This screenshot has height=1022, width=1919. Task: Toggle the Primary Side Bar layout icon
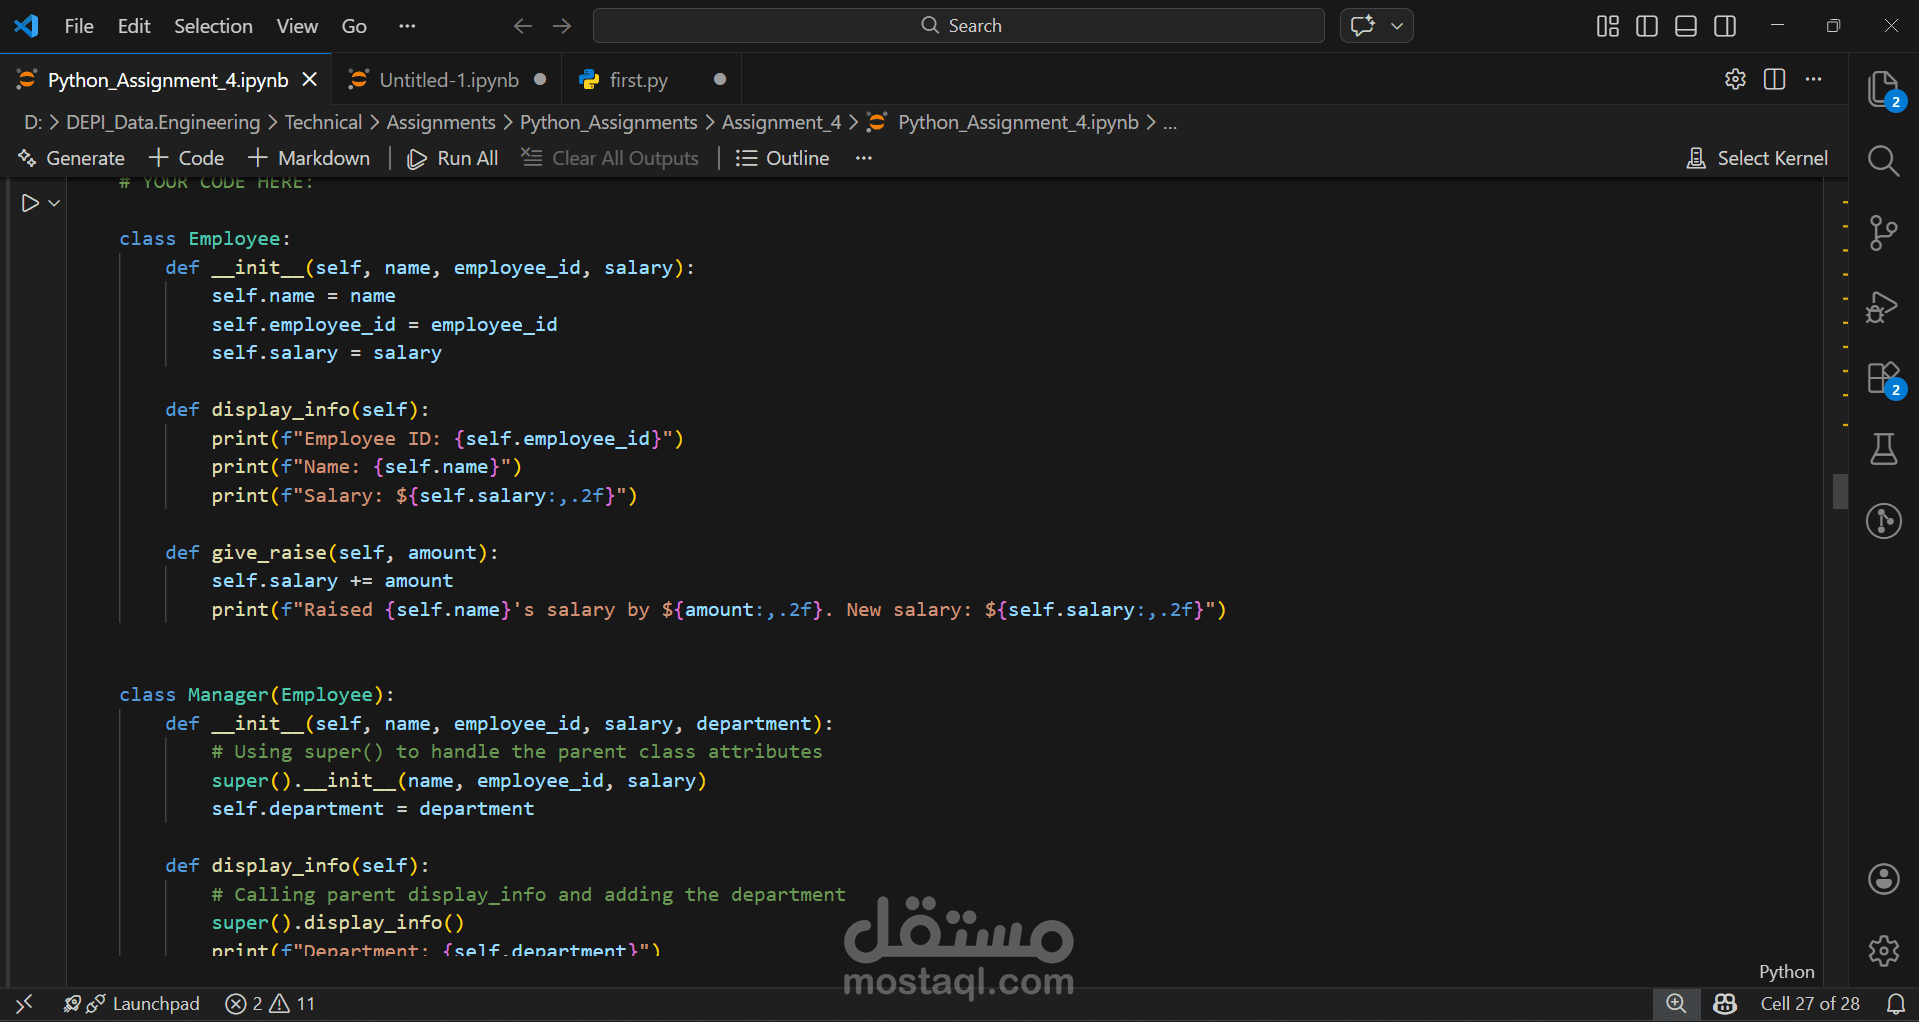coord(1646,26)
